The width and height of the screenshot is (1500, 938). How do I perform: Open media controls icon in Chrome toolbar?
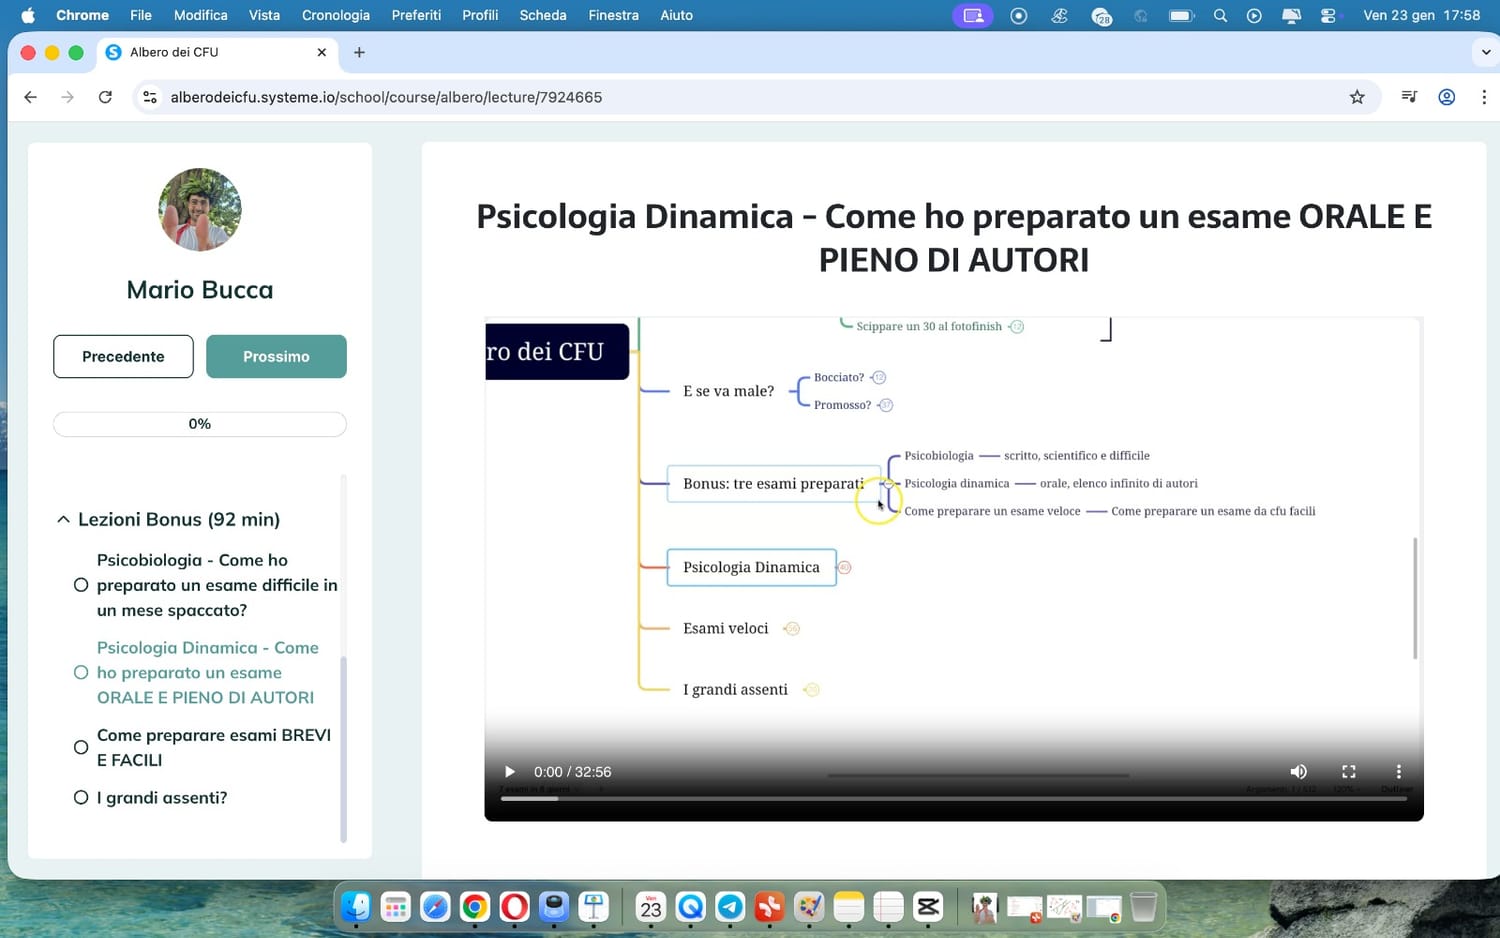point(1409,97)
